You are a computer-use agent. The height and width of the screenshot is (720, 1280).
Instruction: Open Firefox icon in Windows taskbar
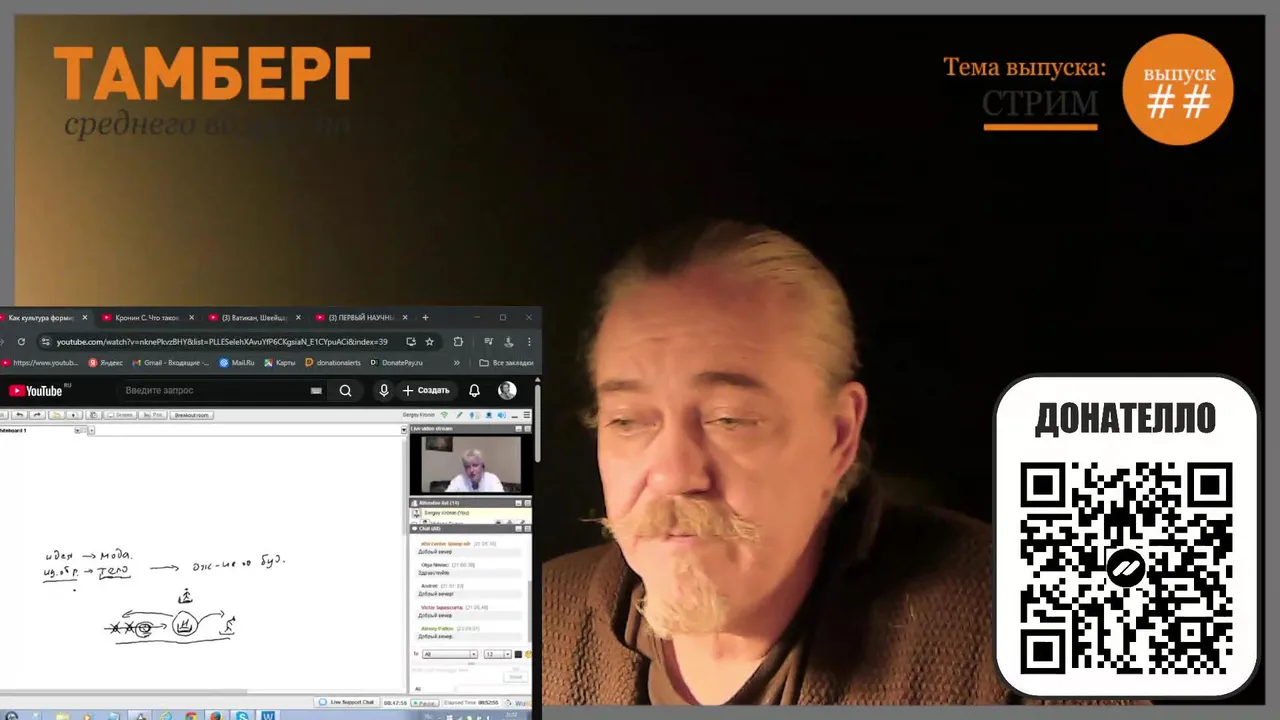216,716
